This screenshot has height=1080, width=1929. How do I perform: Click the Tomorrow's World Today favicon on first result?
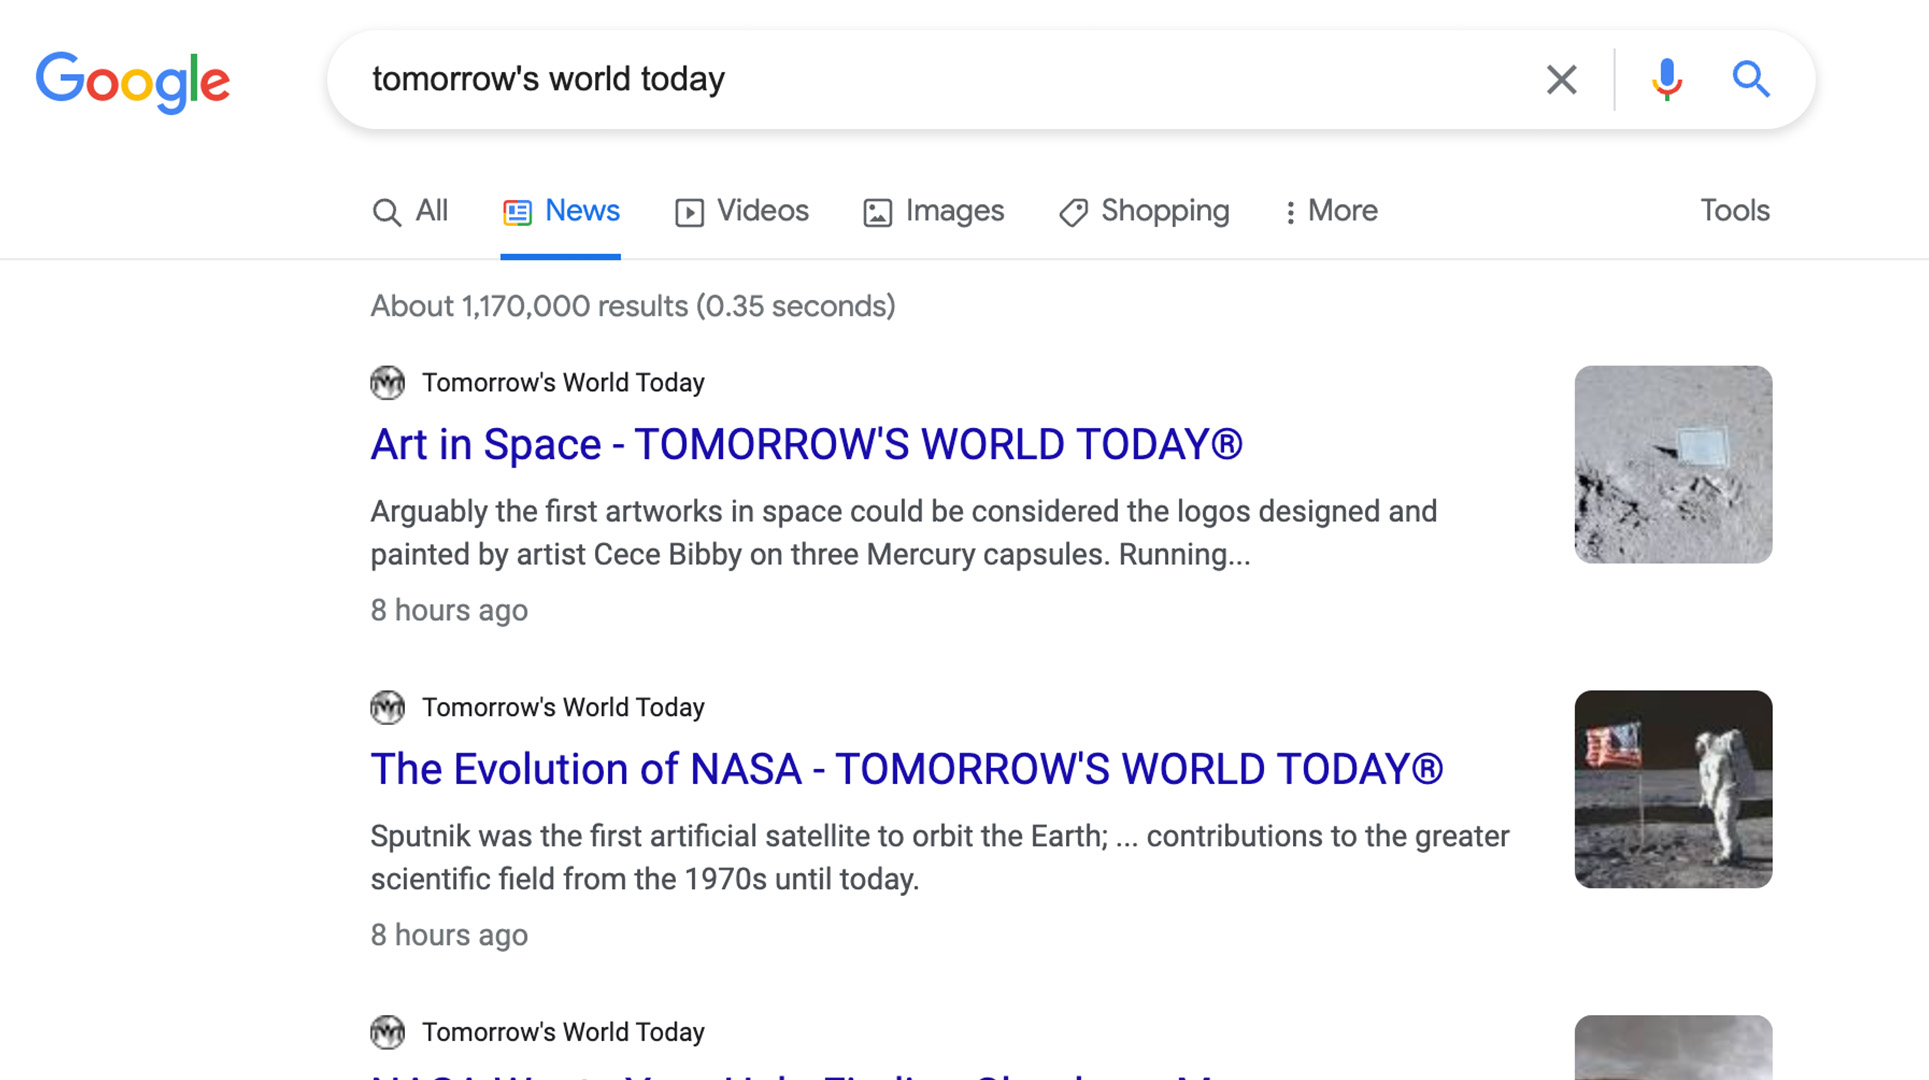(387, 383)
